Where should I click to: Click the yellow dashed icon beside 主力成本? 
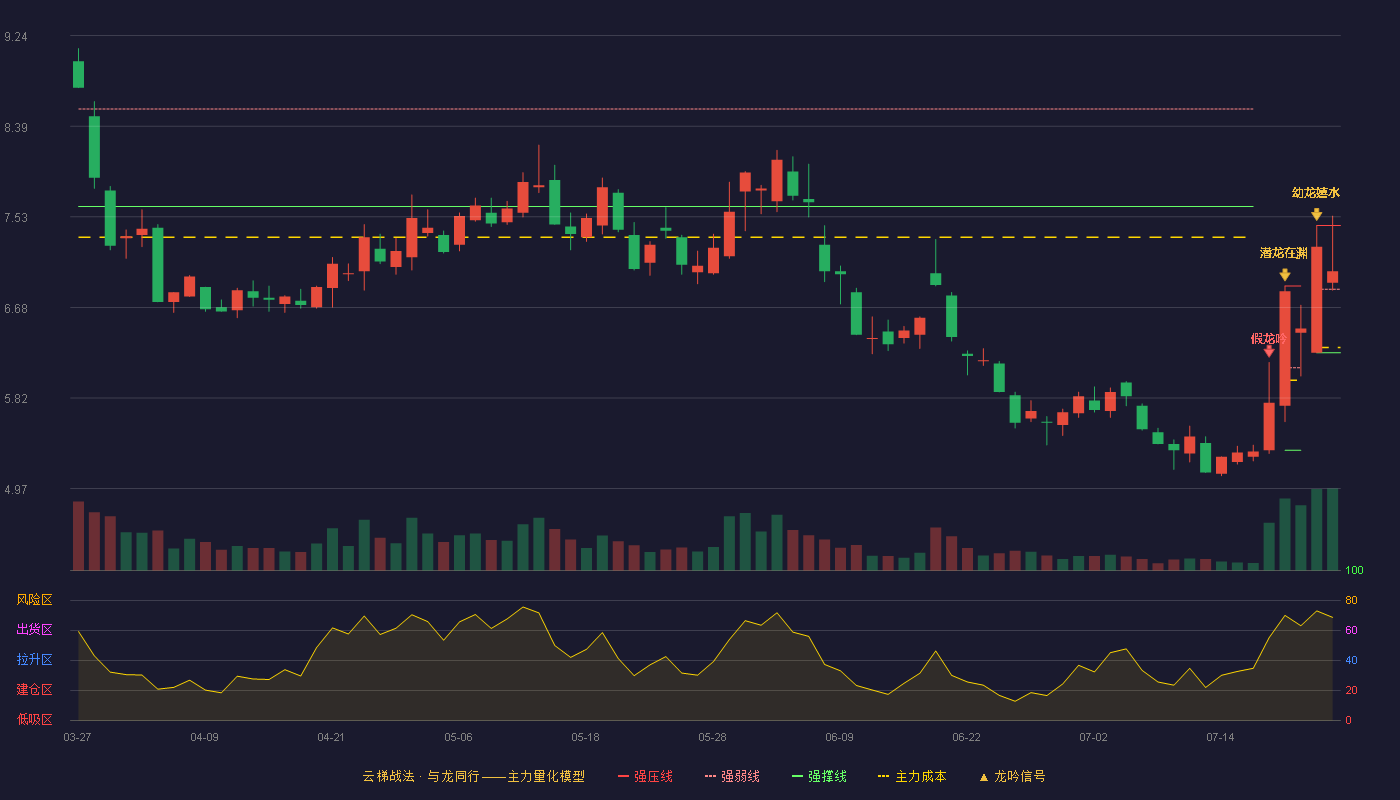click(x=883, y=777)
